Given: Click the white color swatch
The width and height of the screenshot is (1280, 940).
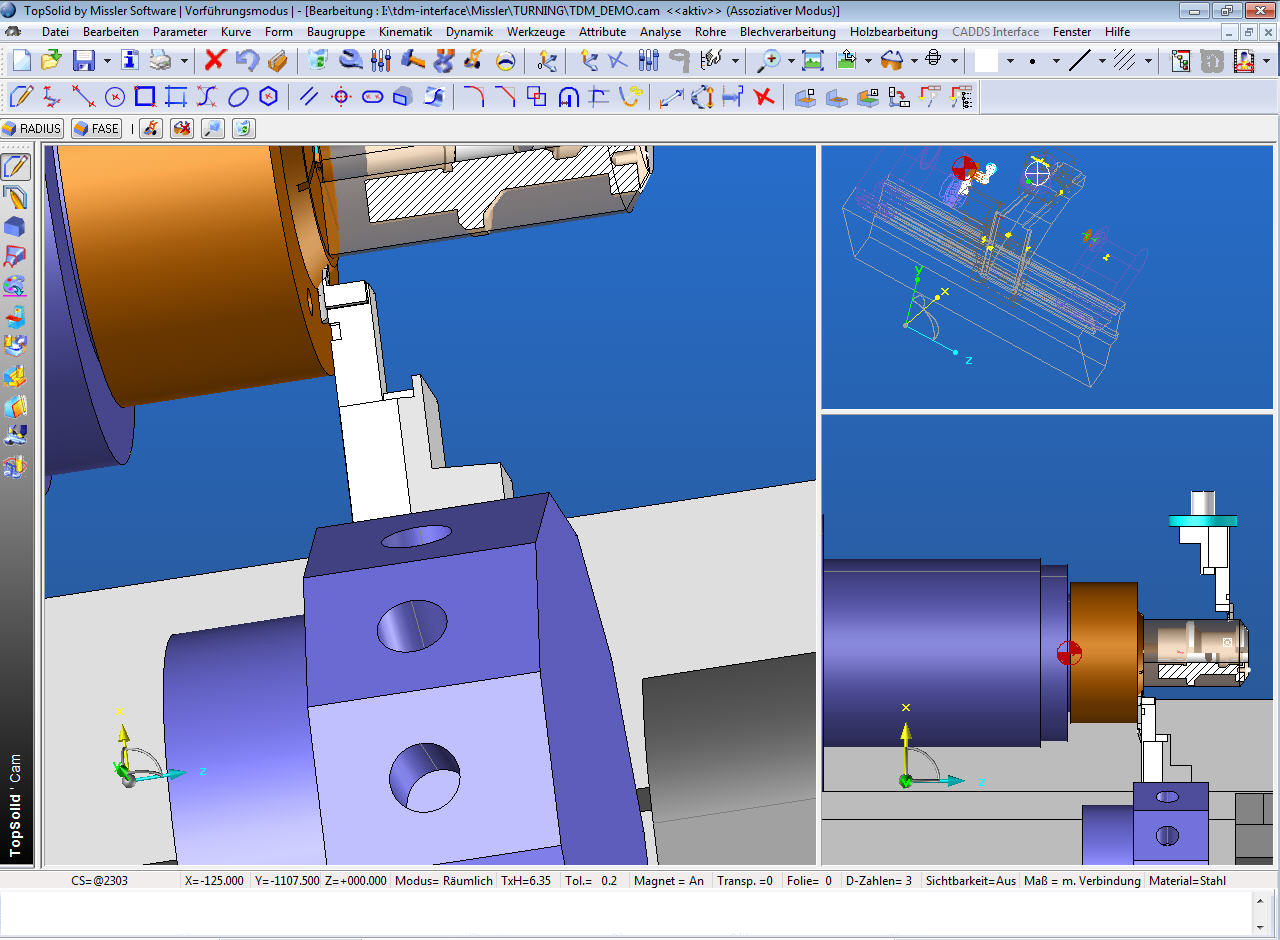Looking at the screenshot, I should pos(987,60).
